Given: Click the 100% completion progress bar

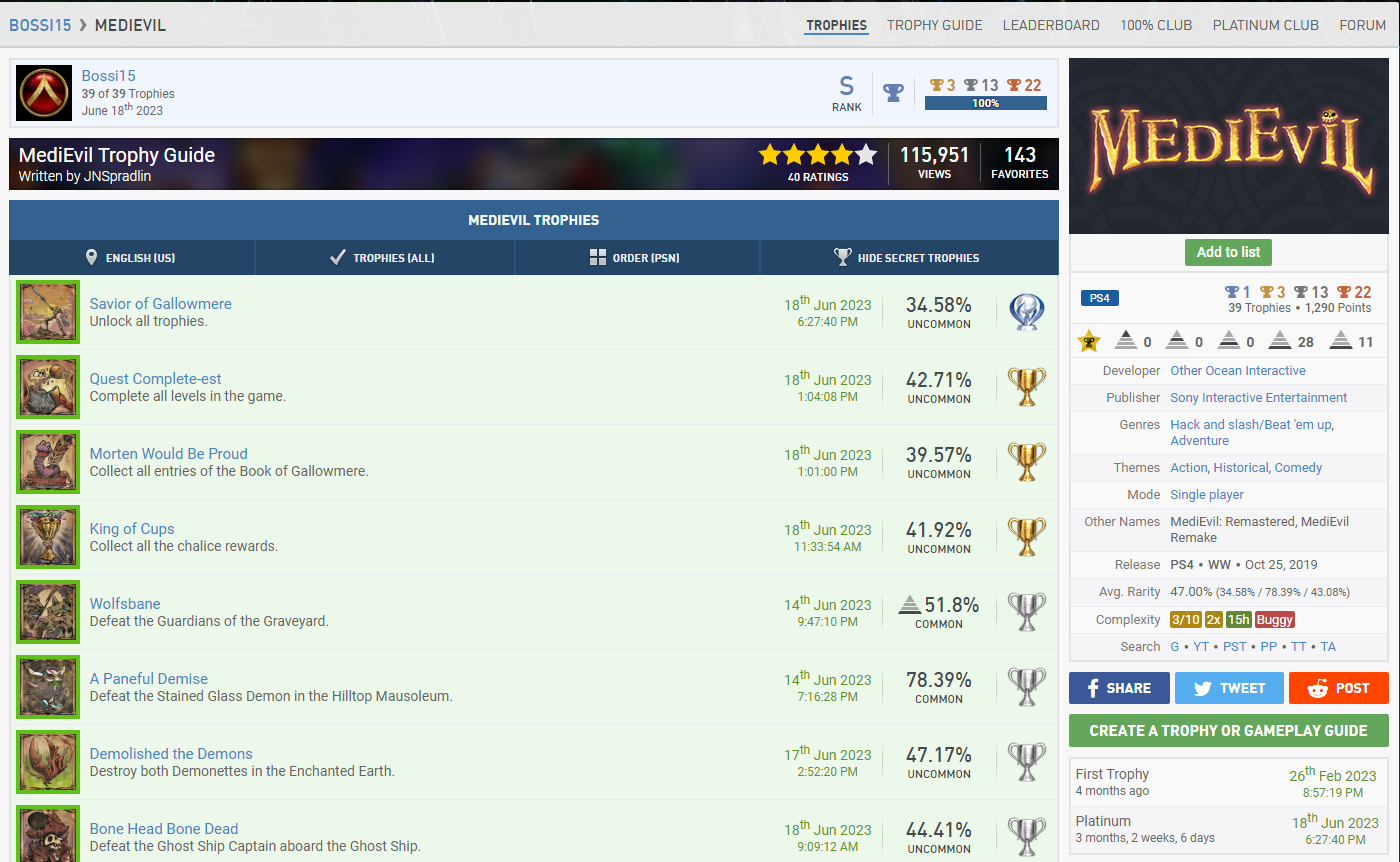Looking at the screenshot, I should click(985, 103).
